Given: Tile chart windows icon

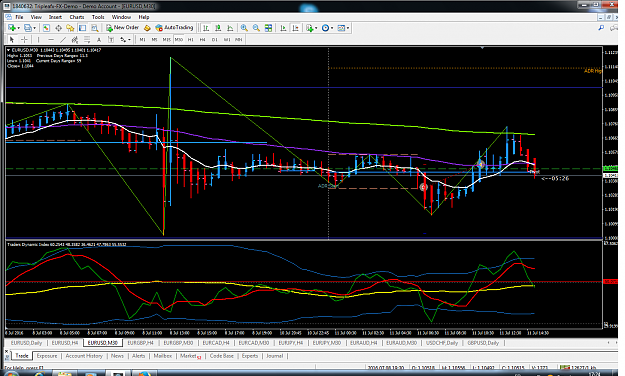Looking at the screenshot, I should coord(268,28).
